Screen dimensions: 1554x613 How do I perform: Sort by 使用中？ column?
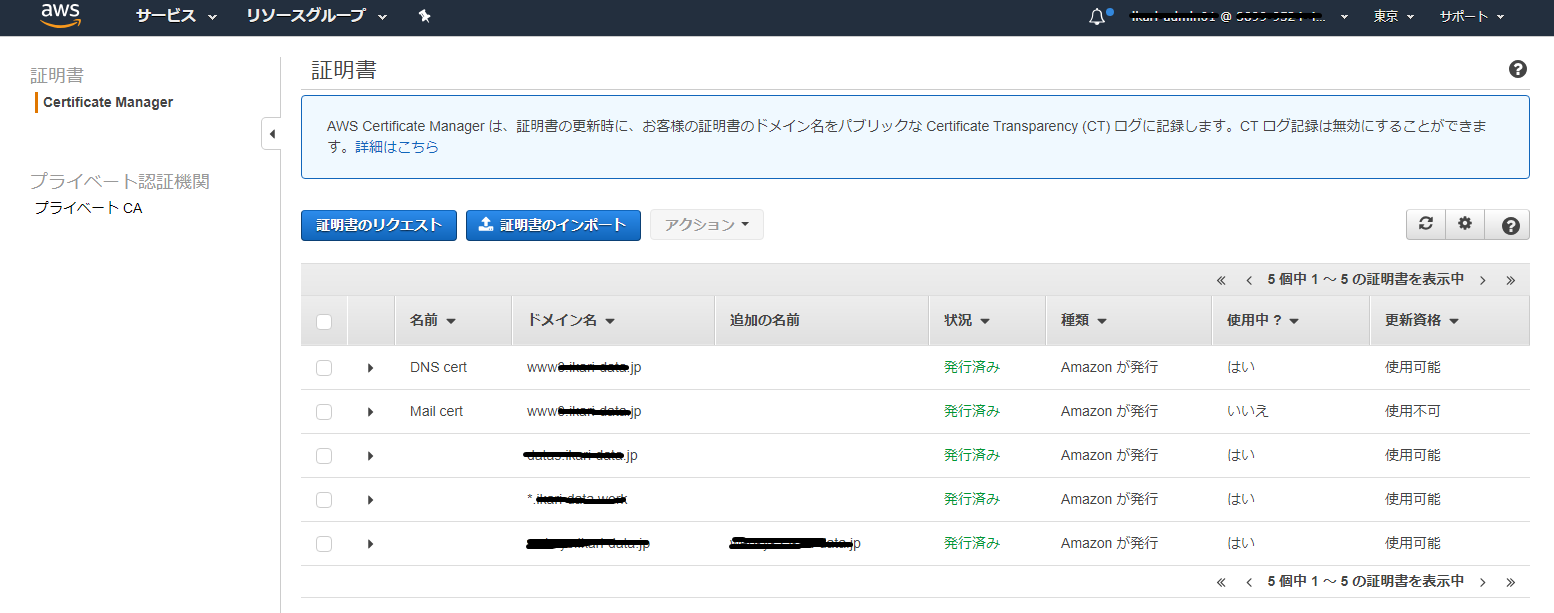click(1263, 321)
